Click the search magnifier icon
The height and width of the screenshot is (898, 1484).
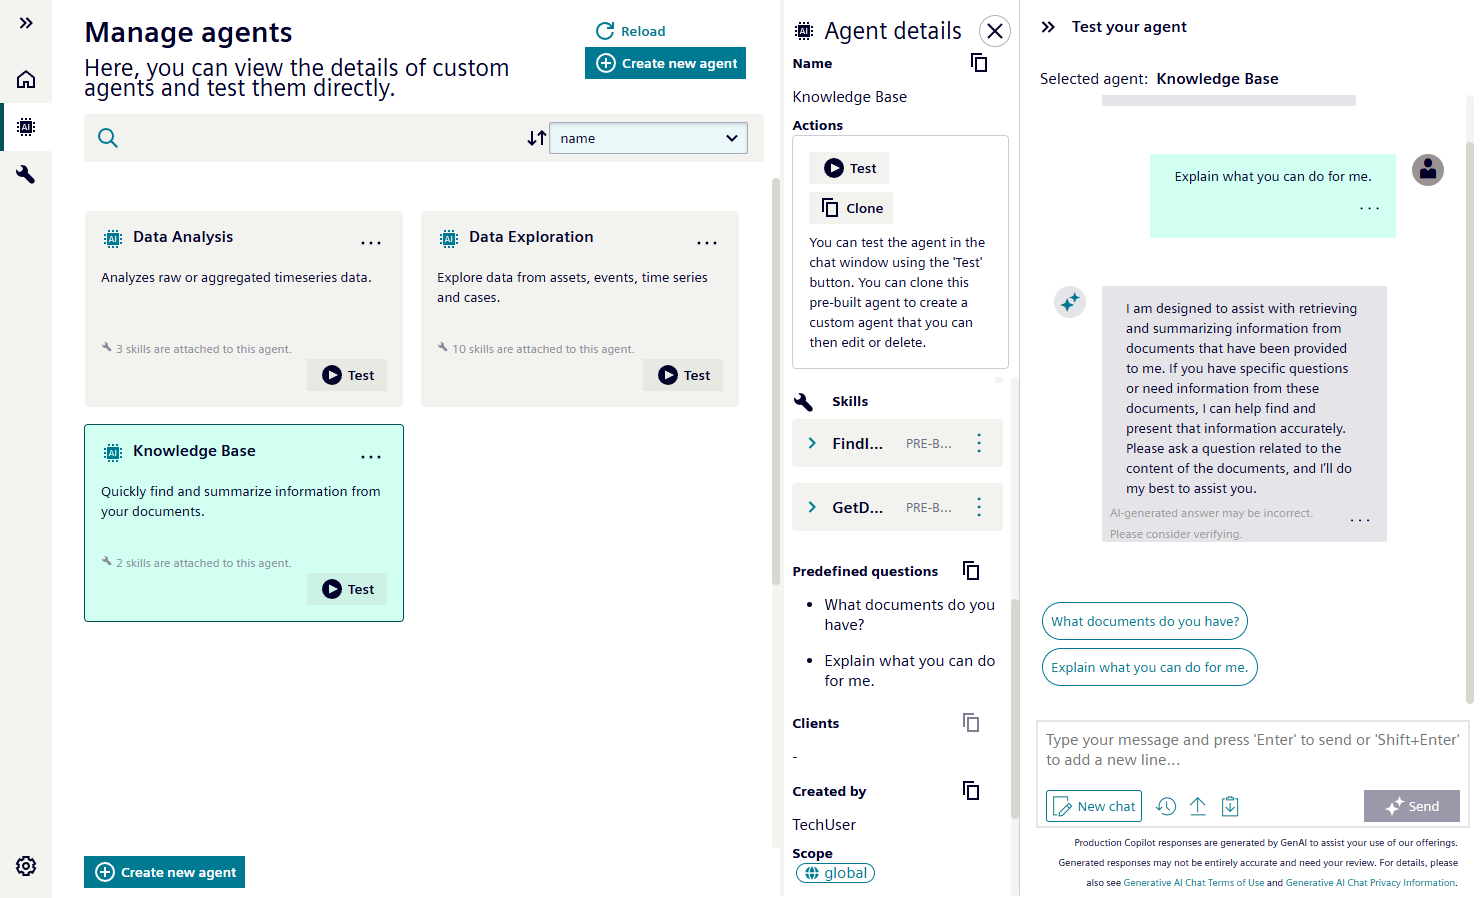coord(108,138)
